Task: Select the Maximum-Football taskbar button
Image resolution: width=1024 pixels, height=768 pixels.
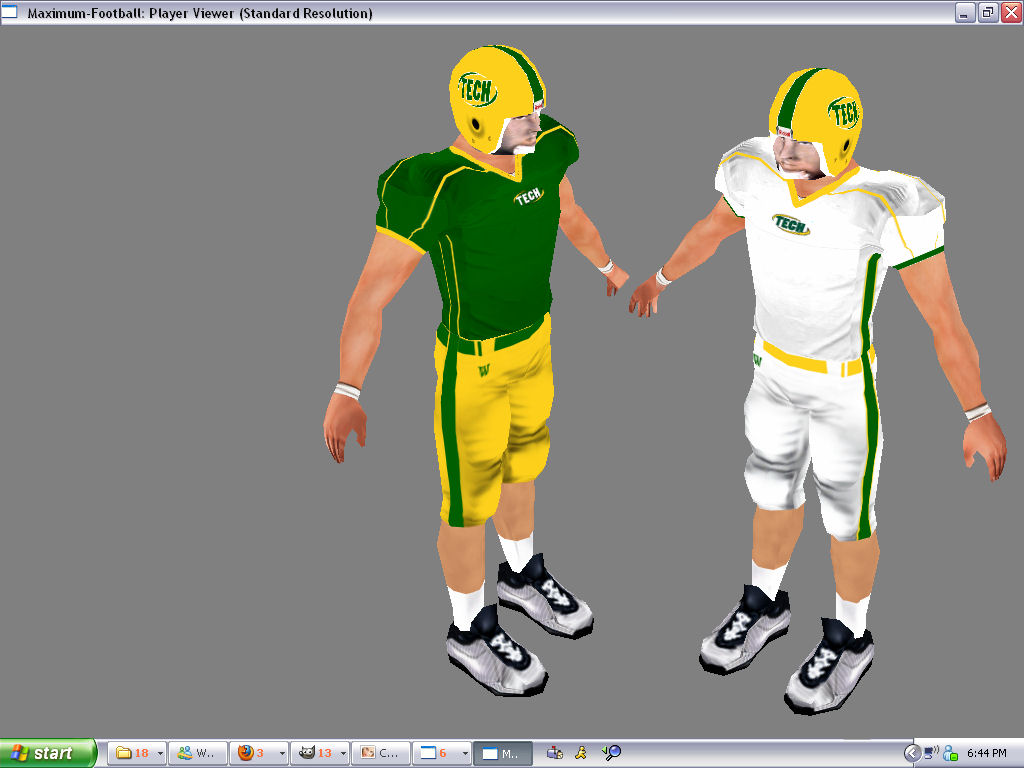Action: point(505,753)
